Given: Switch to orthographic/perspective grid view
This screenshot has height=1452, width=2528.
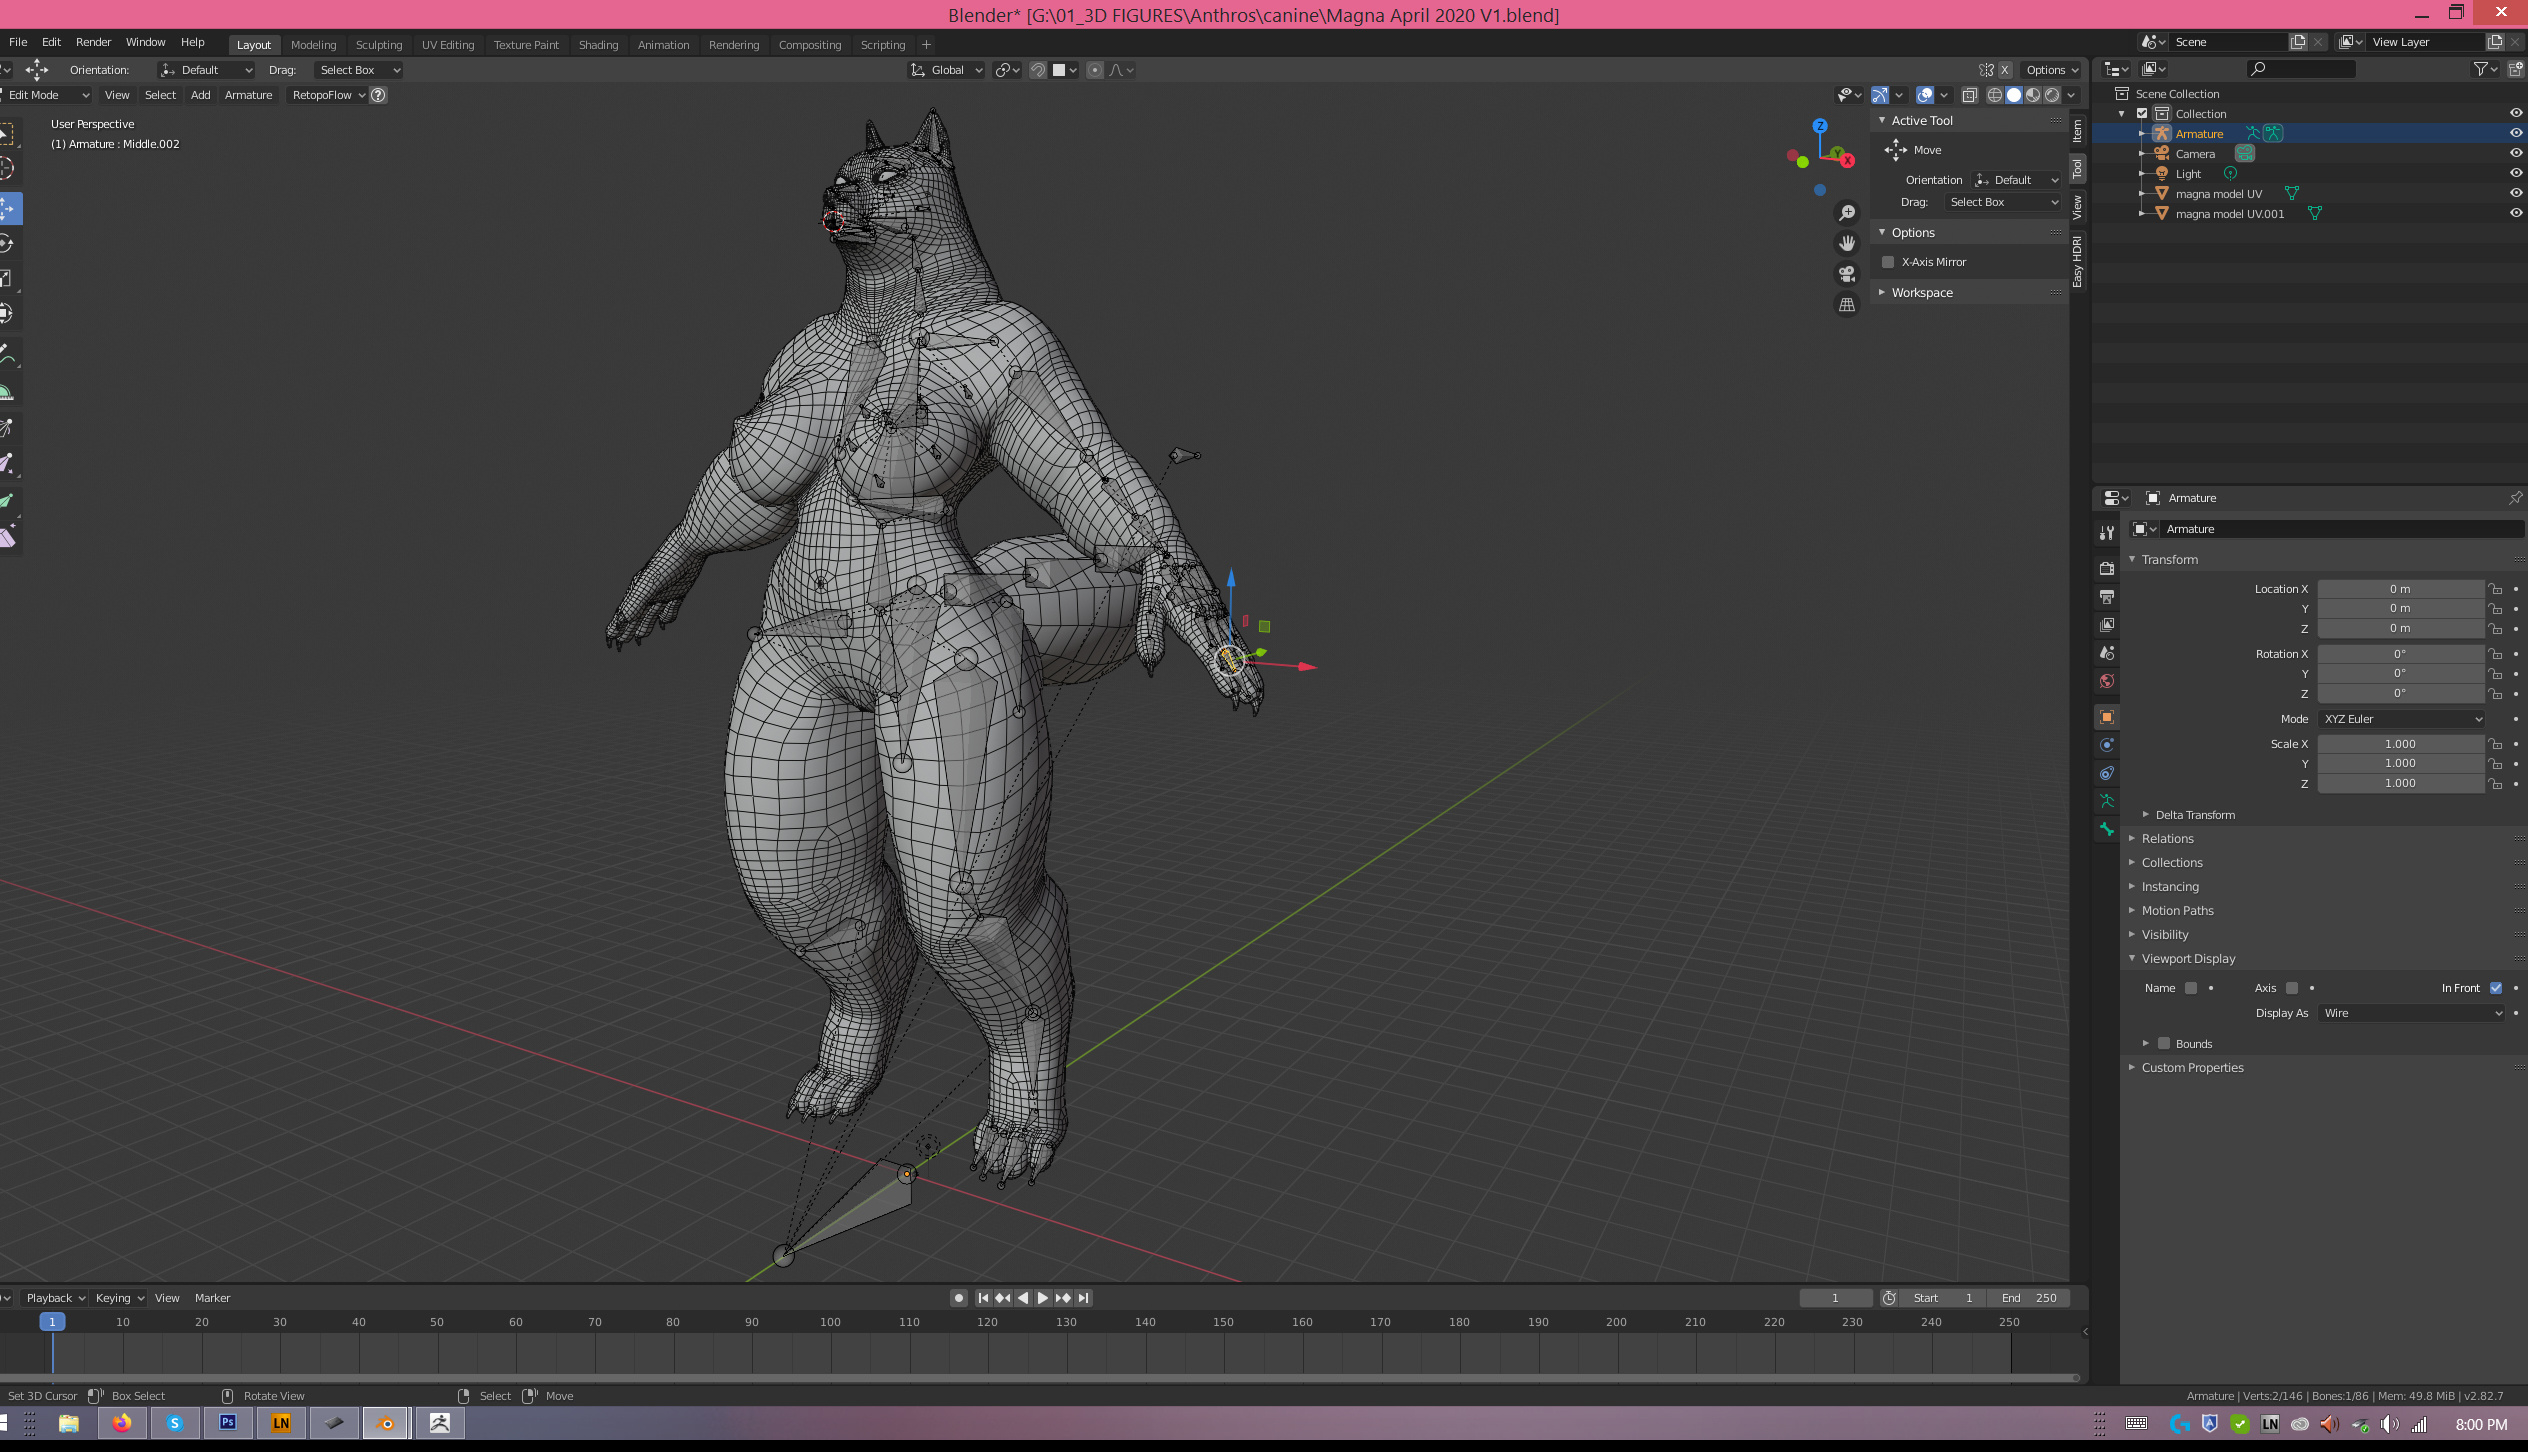Looking at the screenshot, I should point(1847,305).
